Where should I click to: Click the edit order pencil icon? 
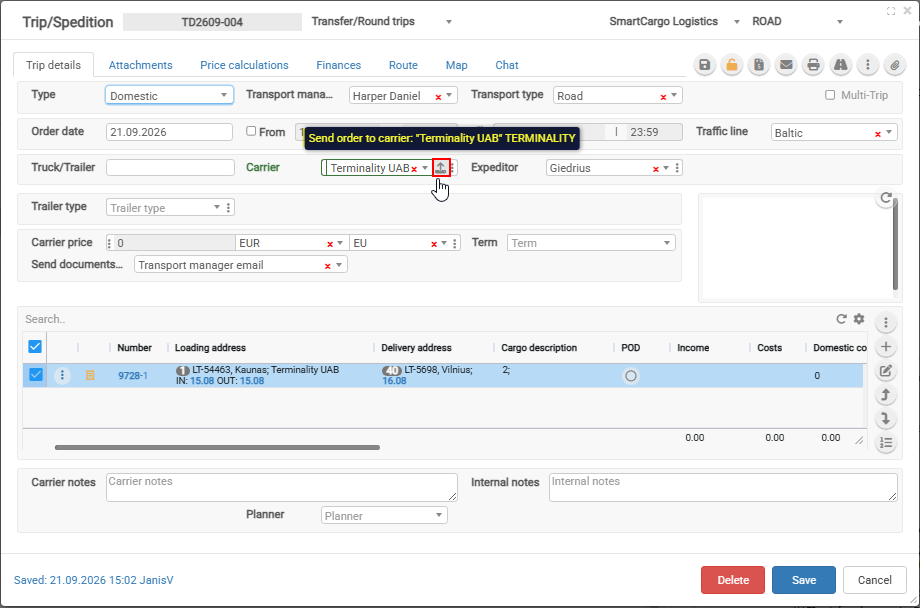(886, 371)
